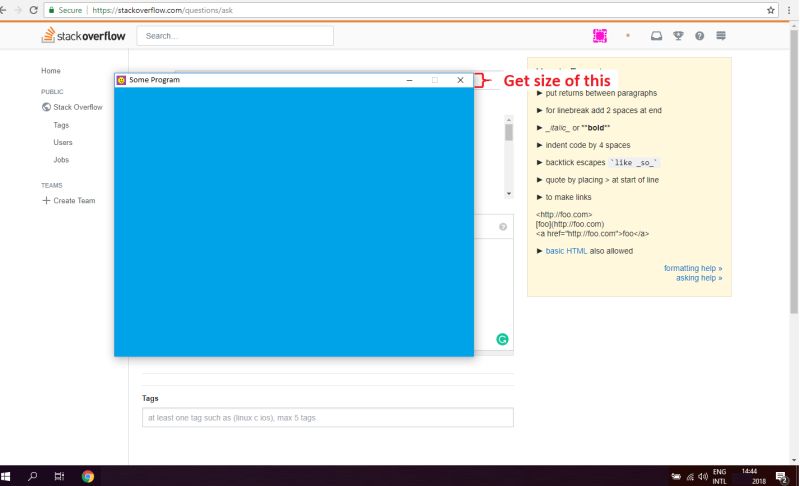This screenshot has width=800, height=486.
Task: Click the editor help question icon
Action: (x=503, y=227)
